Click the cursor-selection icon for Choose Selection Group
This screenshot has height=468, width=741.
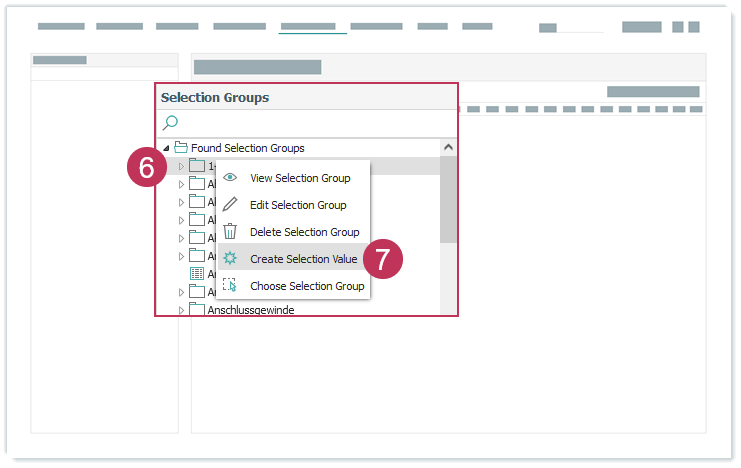230,286
